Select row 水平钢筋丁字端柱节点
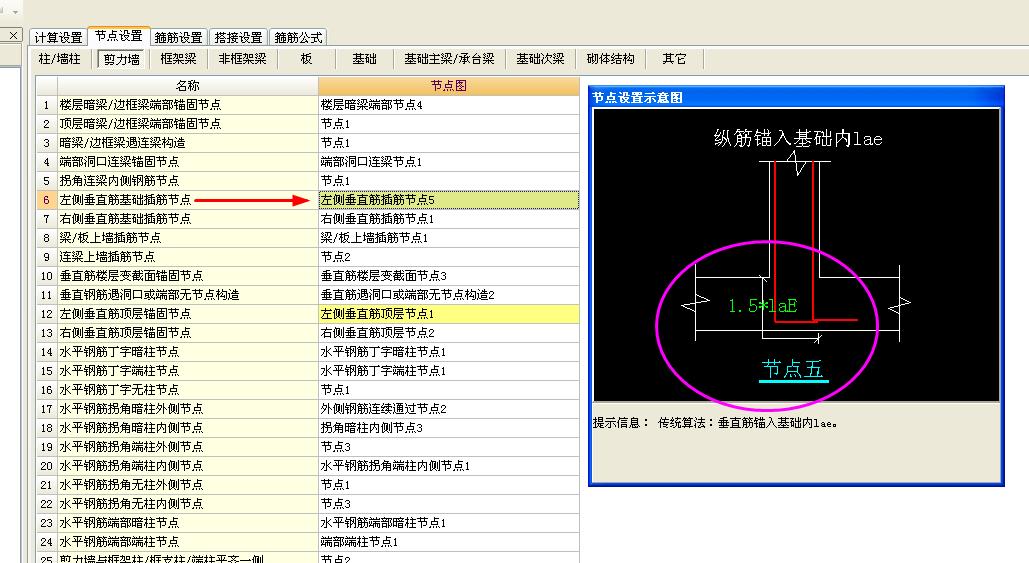The image size is (1029, 563). pos(188,371)
